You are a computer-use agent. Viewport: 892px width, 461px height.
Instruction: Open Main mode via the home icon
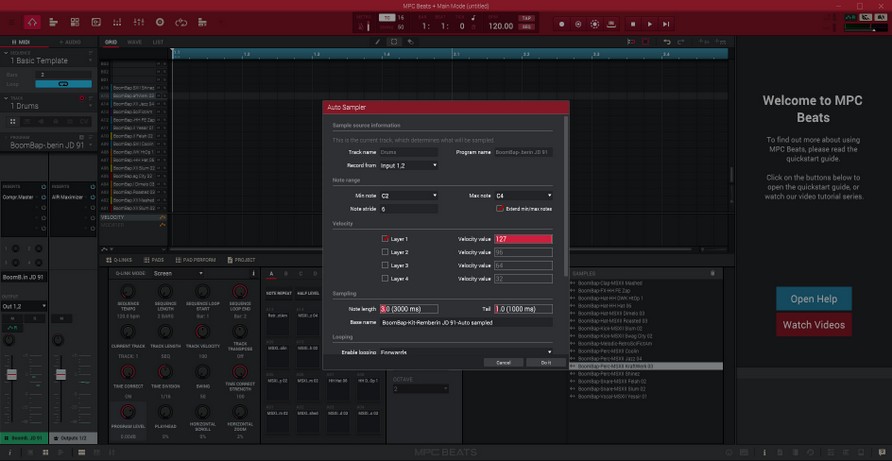coord(32,22)
